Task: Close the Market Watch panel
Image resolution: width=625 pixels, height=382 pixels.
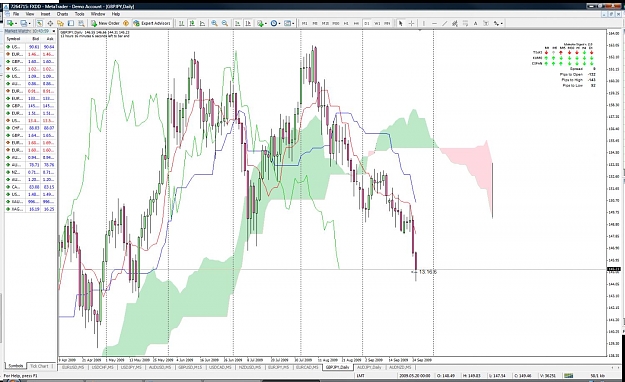Action: coord(54,31)
